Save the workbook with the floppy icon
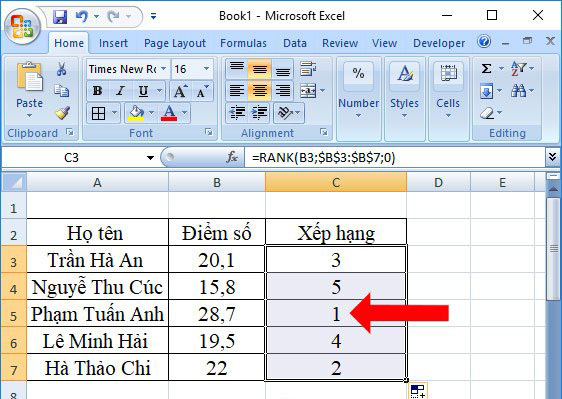Image resolution: width=562 pixels, height=399 pixels. coord(60,16)
